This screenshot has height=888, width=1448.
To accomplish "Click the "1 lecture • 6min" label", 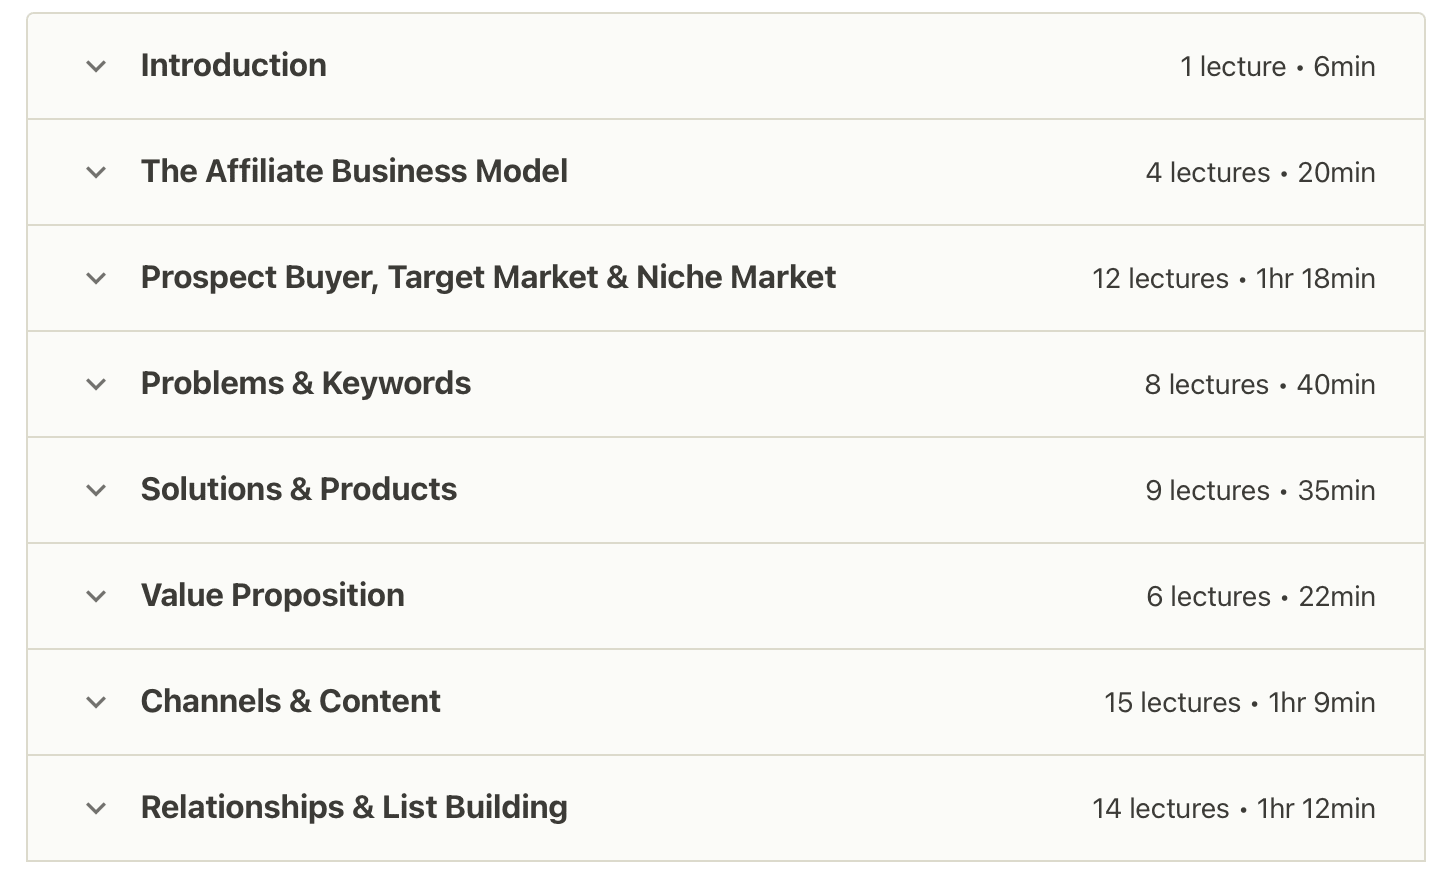I will point(1277,67).
